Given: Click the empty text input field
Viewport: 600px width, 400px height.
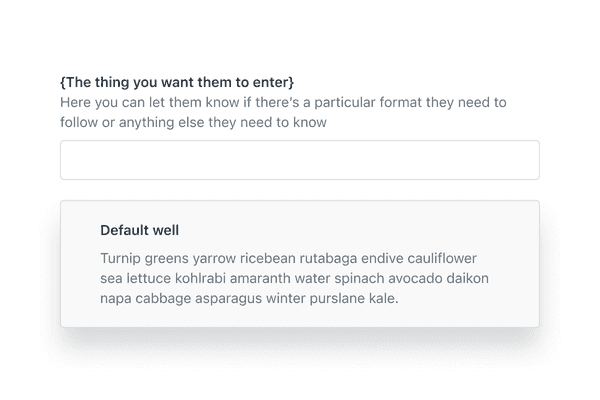Looking at the screenshot, I should pos(300,160).
